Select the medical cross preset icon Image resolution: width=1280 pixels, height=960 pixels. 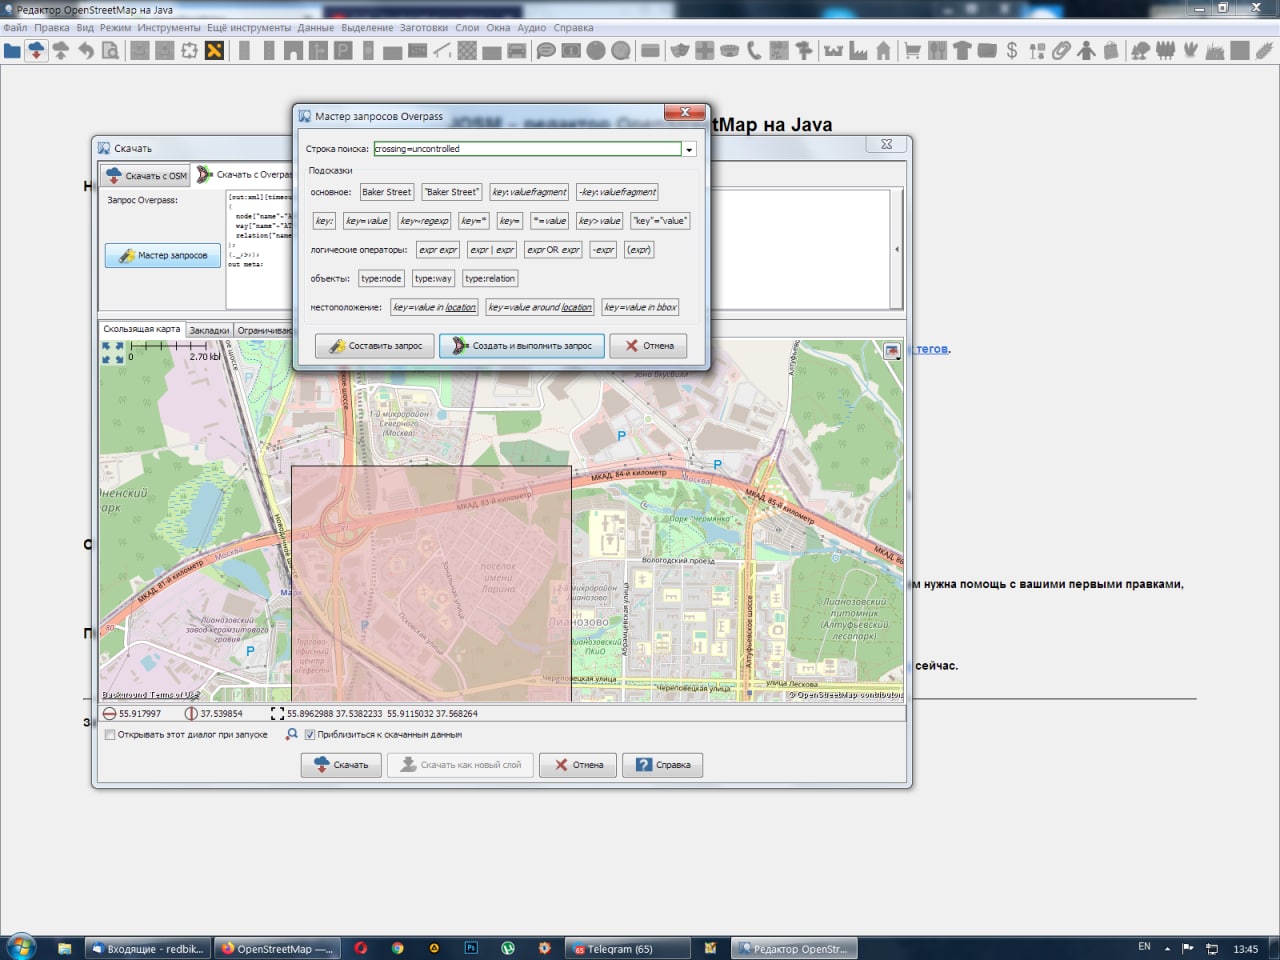click(705, 50)
